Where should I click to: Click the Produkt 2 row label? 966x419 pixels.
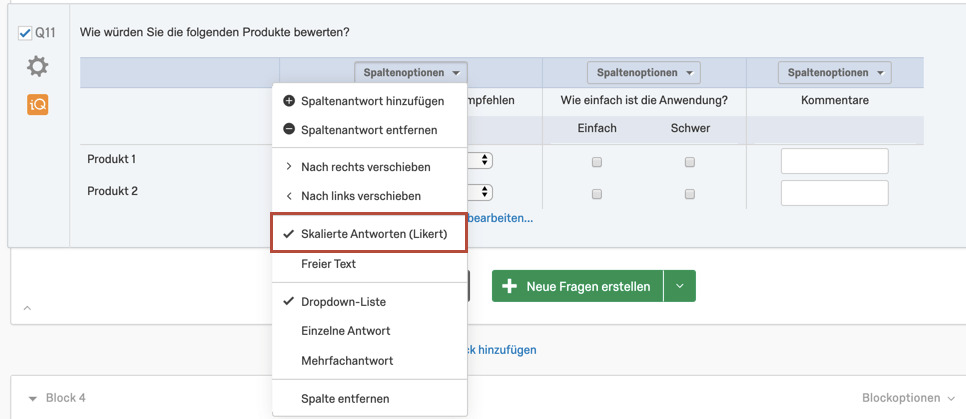pyautogui.click(x=112, y=191)
